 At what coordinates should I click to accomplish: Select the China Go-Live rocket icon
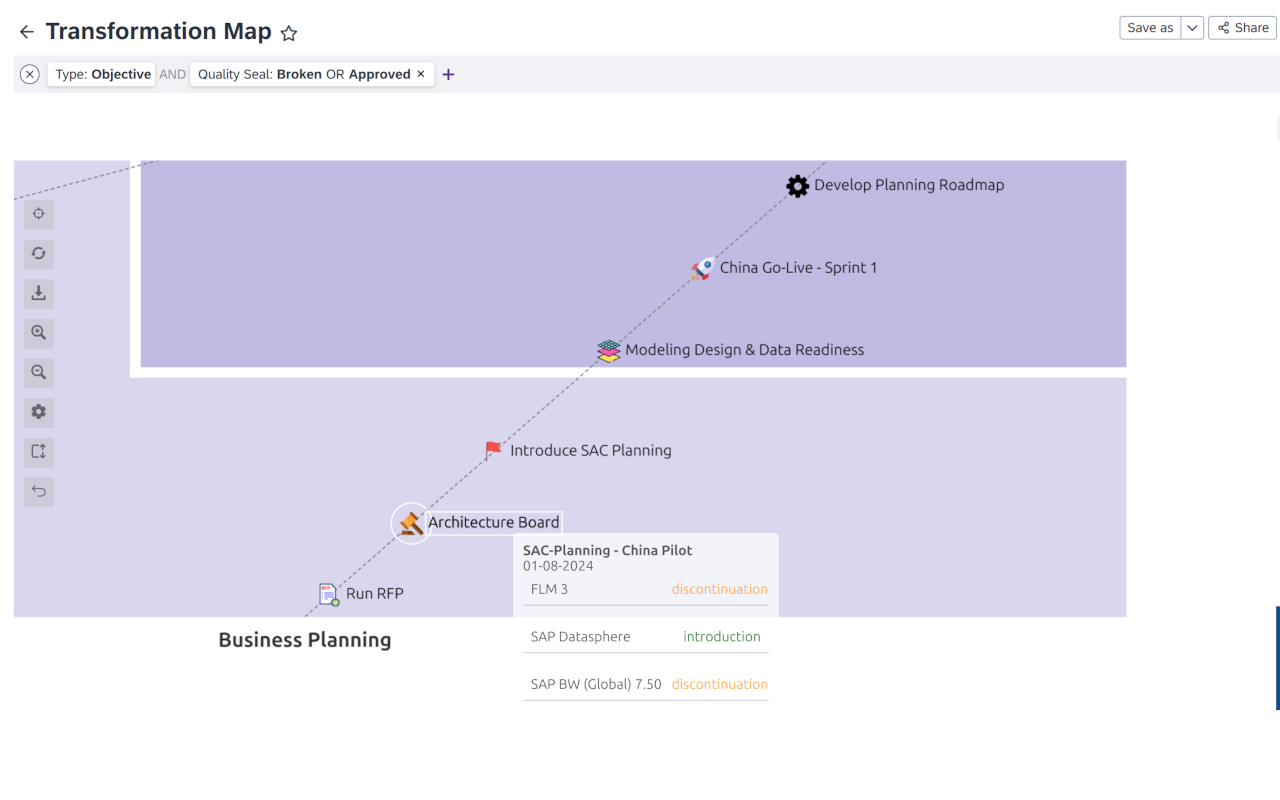(703, 268)
